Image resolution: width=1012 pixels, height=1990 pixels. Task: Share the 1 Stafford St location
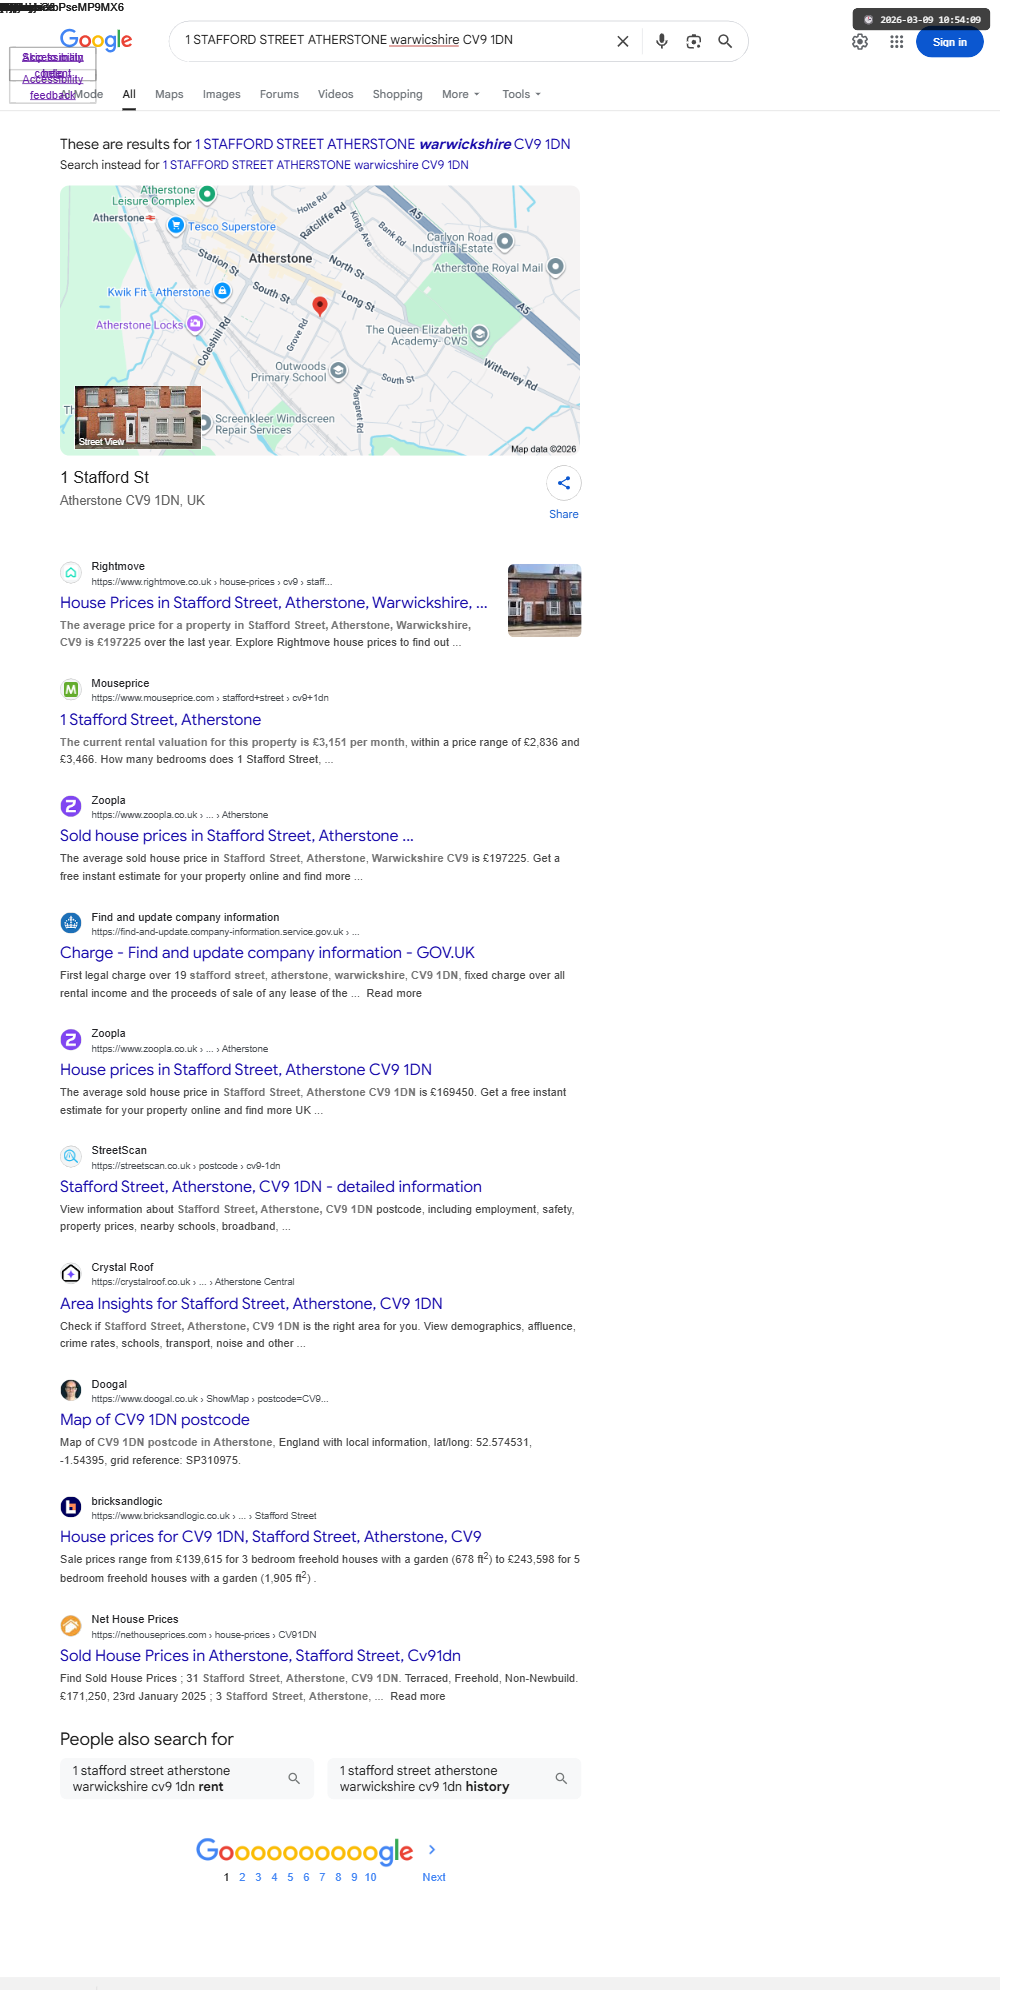[x=564, y=483]
